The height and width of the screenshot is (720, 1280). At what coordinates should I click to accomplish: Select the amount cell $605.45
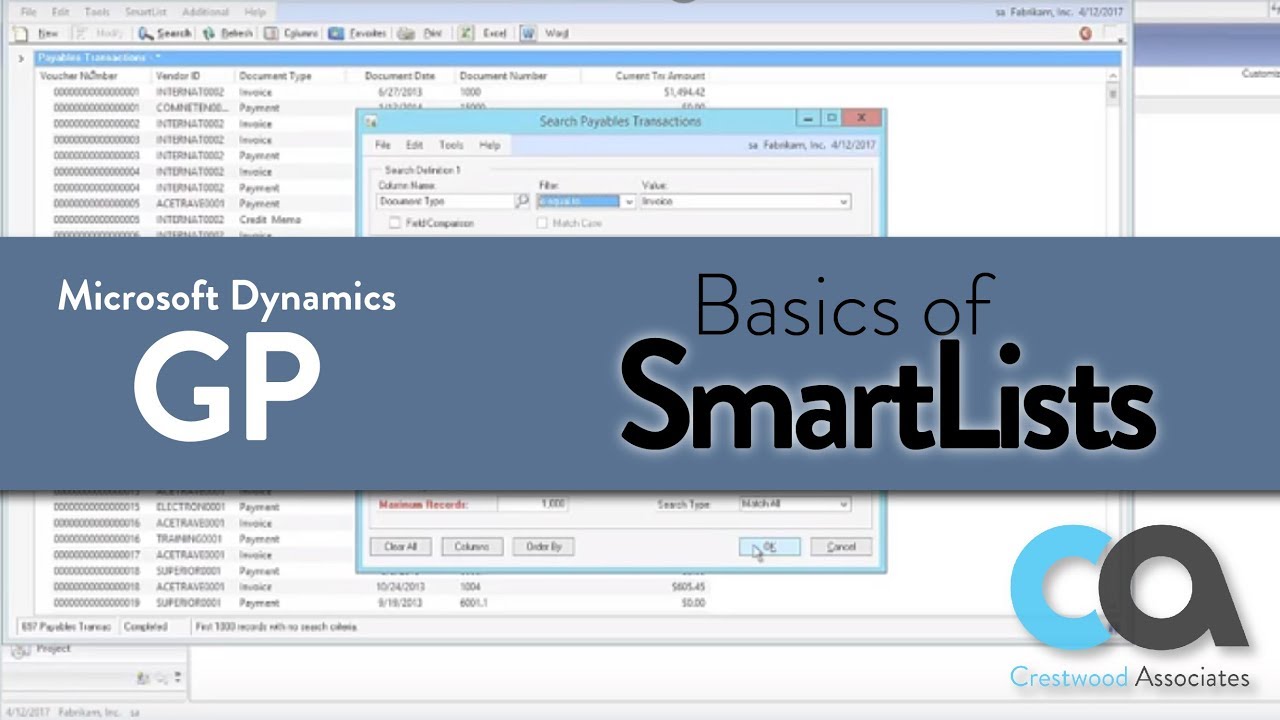(688, 587)
